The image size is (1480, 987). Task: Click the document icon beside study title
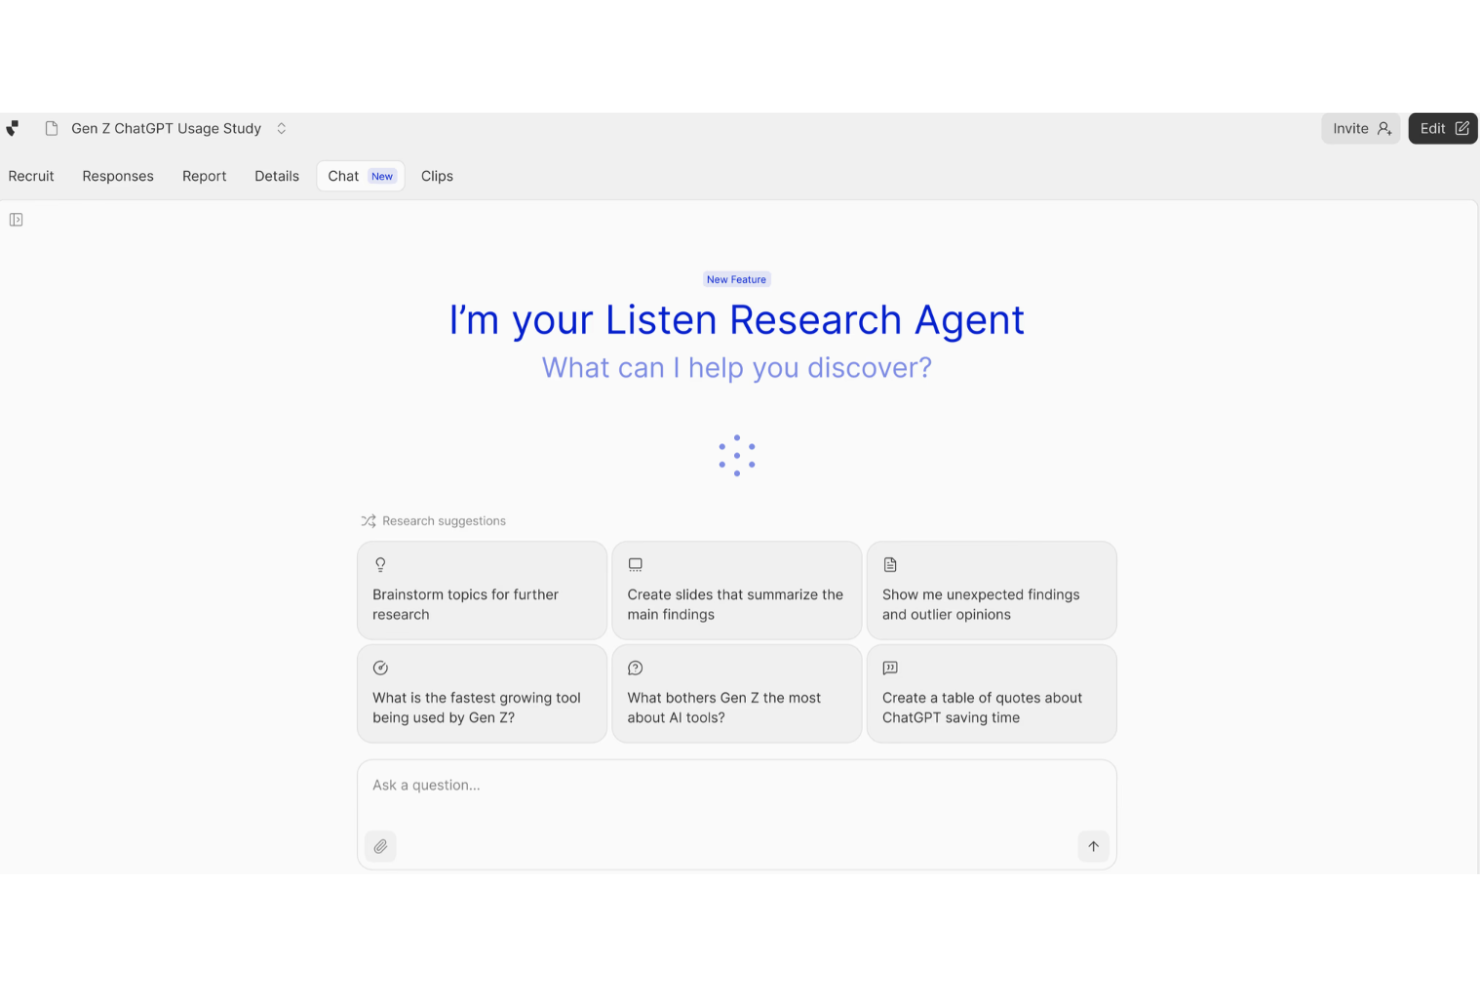point(51,128)
